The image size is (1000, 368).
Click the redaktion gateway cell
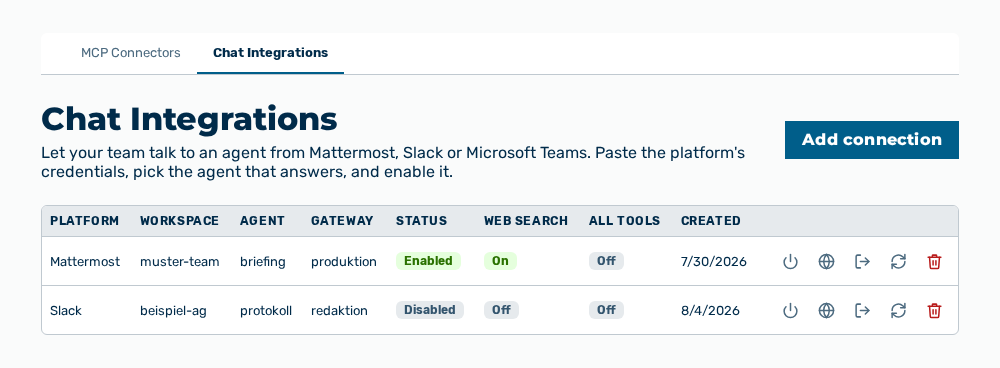click(x=339, y=311)
